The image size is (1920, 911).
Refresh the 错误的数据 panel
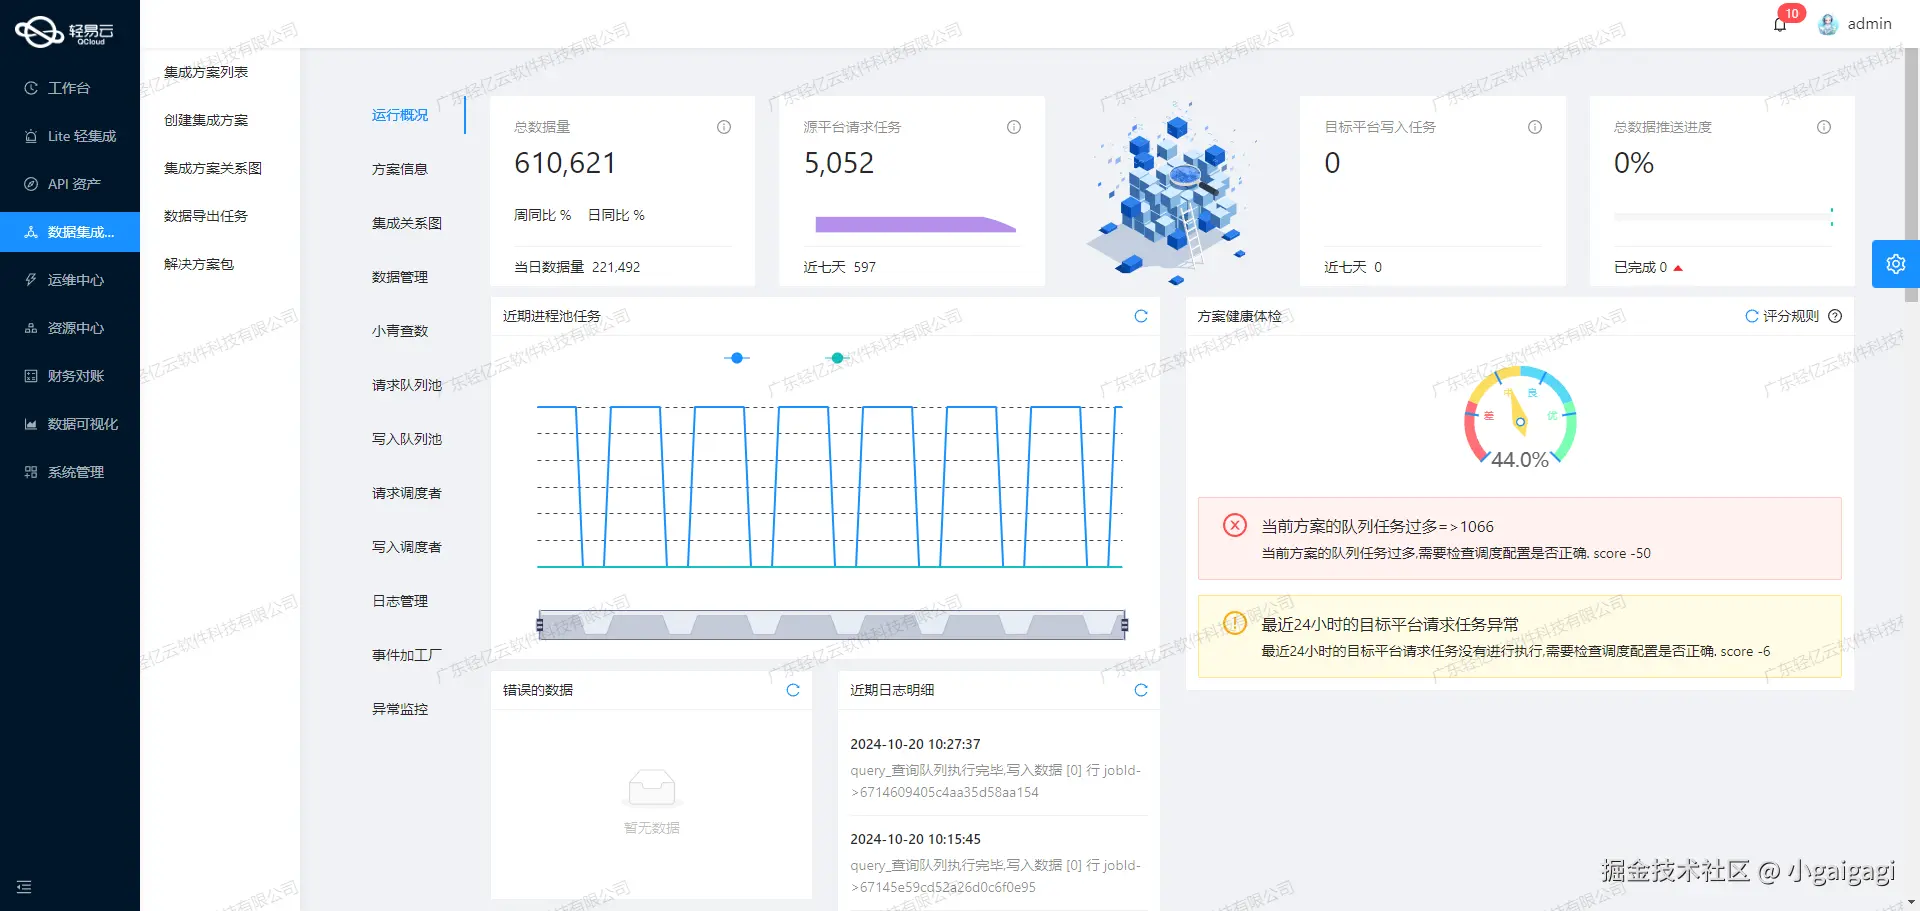point(793,690)
